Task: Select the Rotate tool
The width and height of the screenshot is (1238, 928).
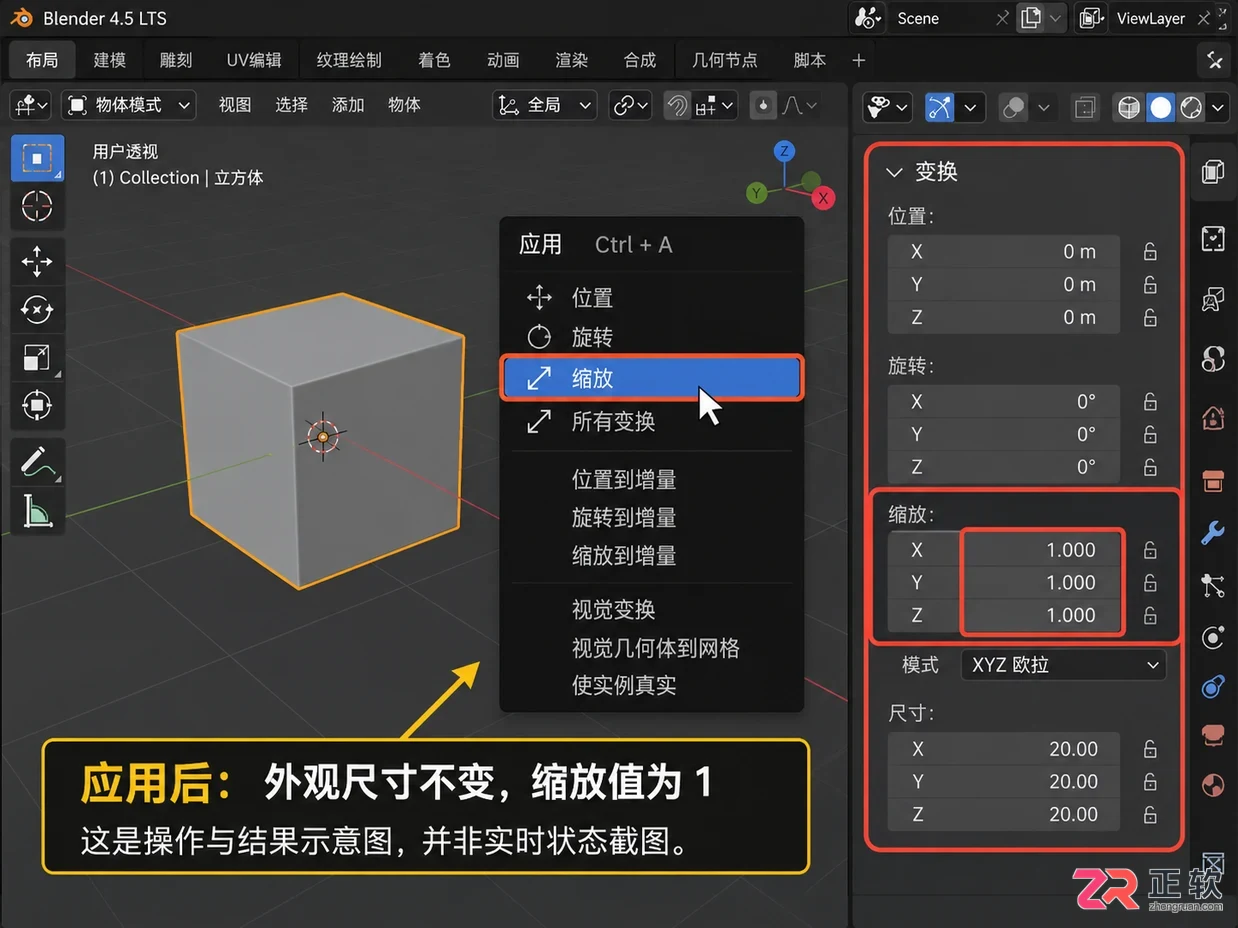Action: click(x=37, y=310)
